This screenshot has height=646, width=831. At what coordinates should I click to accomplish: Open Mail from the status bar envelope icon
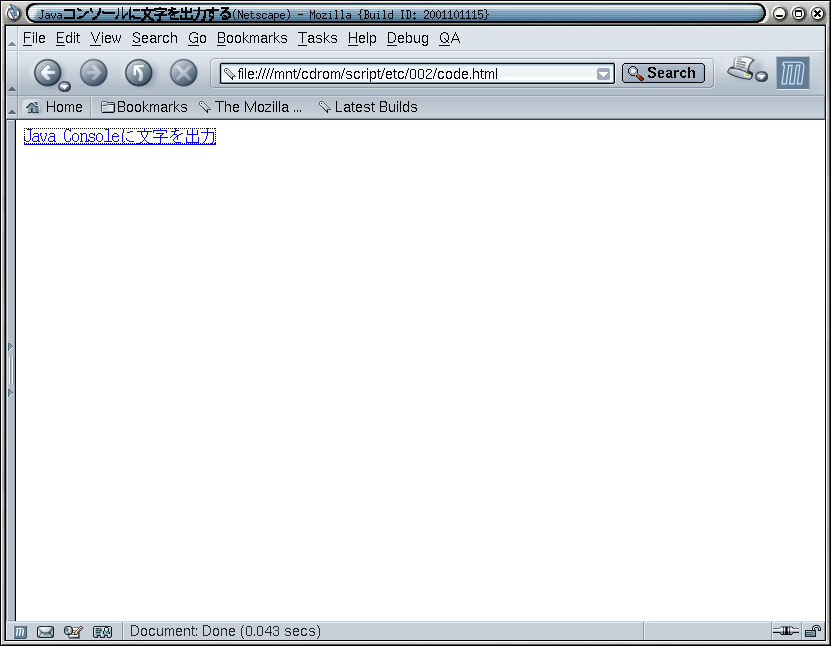pos(46,632)
